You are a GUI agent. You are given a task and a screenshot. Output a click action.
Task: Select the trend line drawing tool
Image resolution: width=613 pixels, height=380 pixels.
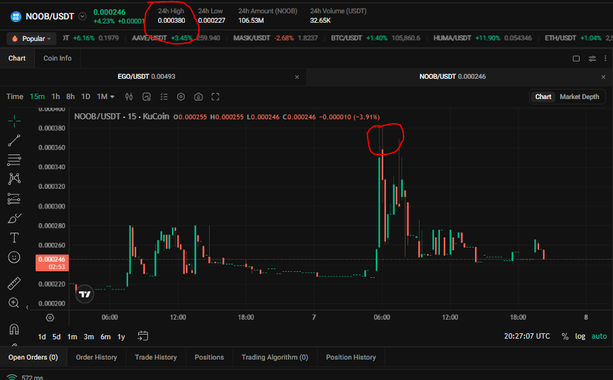(x=14, y=140)
